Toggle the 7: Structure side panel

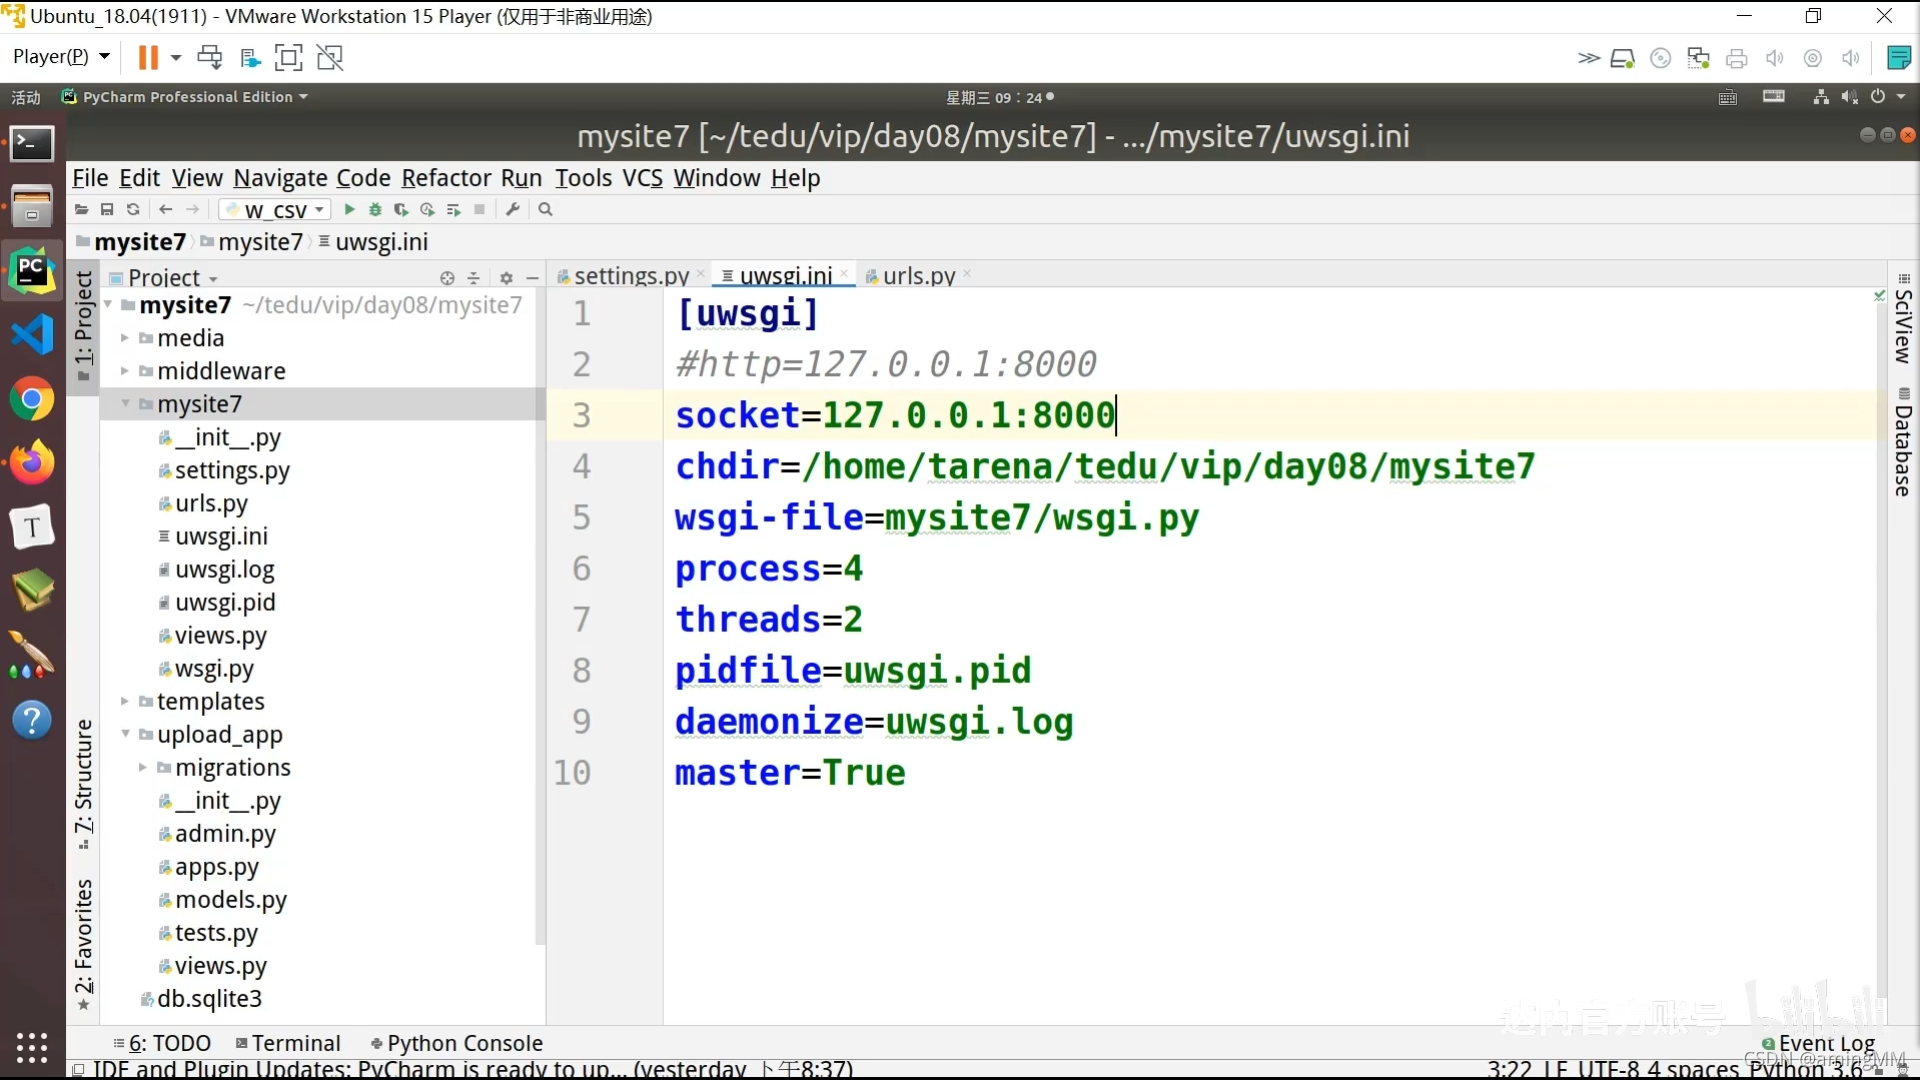pyautogui.click(x=84, y=783)
